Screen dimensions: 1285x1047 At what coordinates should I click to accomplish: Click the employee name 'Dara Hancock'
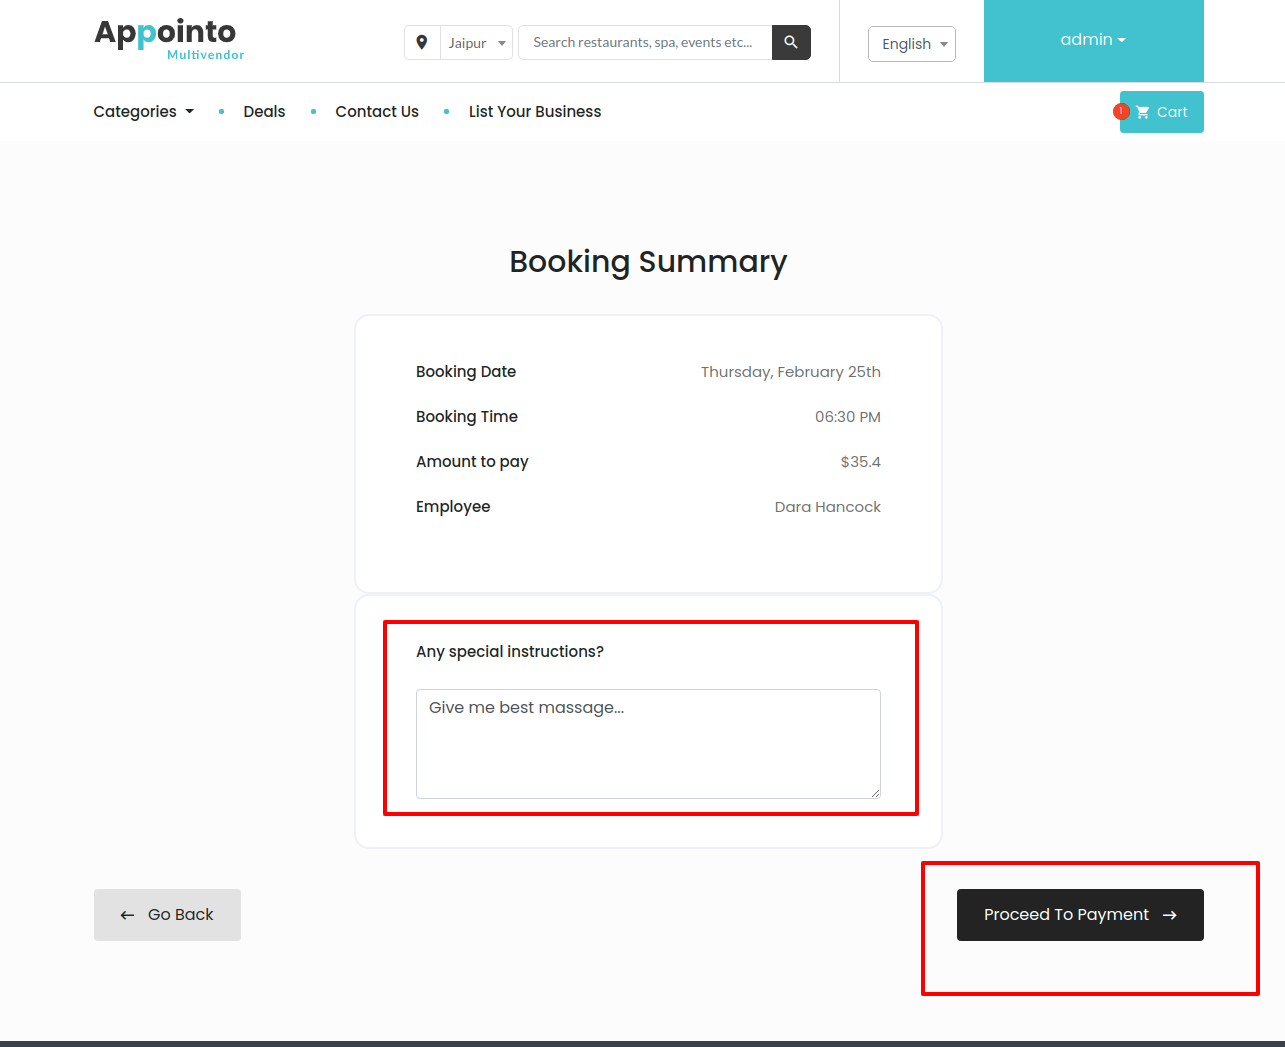tap(828, 507)
